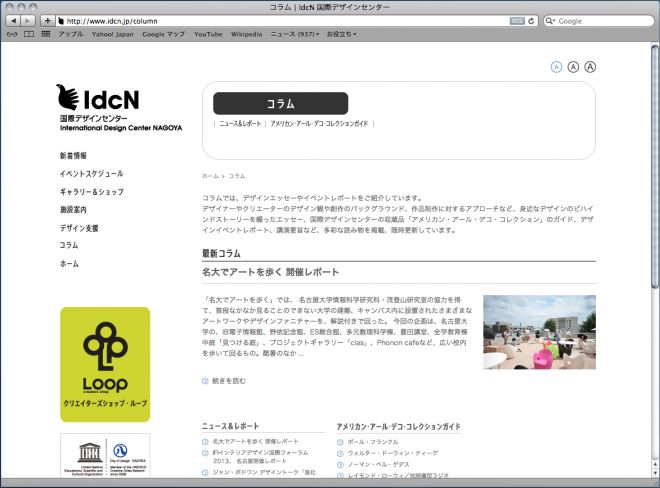The image size is (660, 488).
Task: Select the small font size A button
Action: 556,67
